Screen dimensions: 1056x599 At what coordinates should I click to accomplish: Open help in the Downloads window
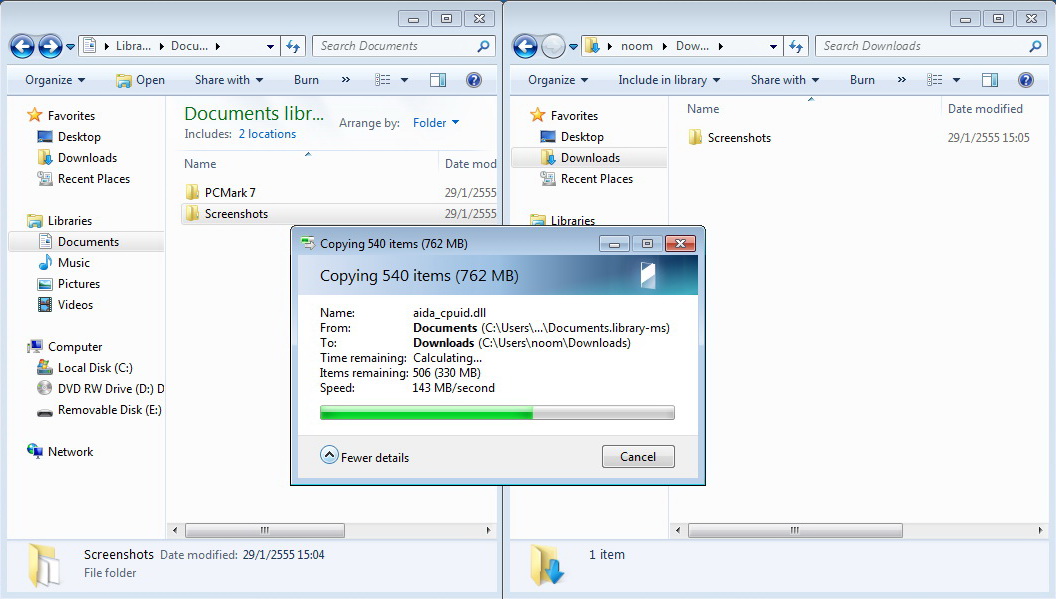(x=1026, y=80)
